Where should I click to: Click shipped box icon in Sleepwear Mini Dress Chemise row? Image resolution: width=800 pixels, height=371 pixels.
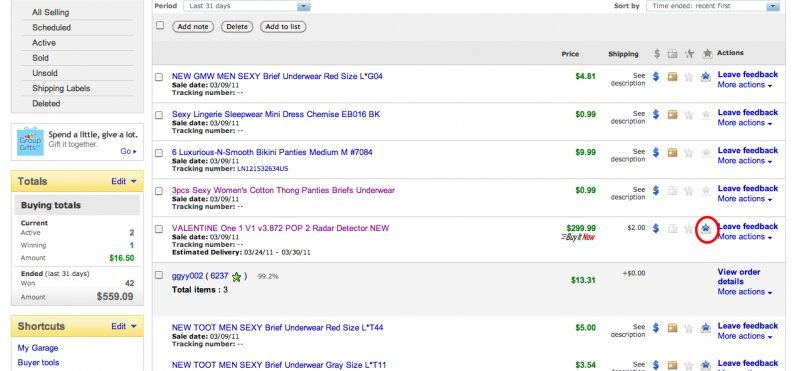click(x=672, y=115)
